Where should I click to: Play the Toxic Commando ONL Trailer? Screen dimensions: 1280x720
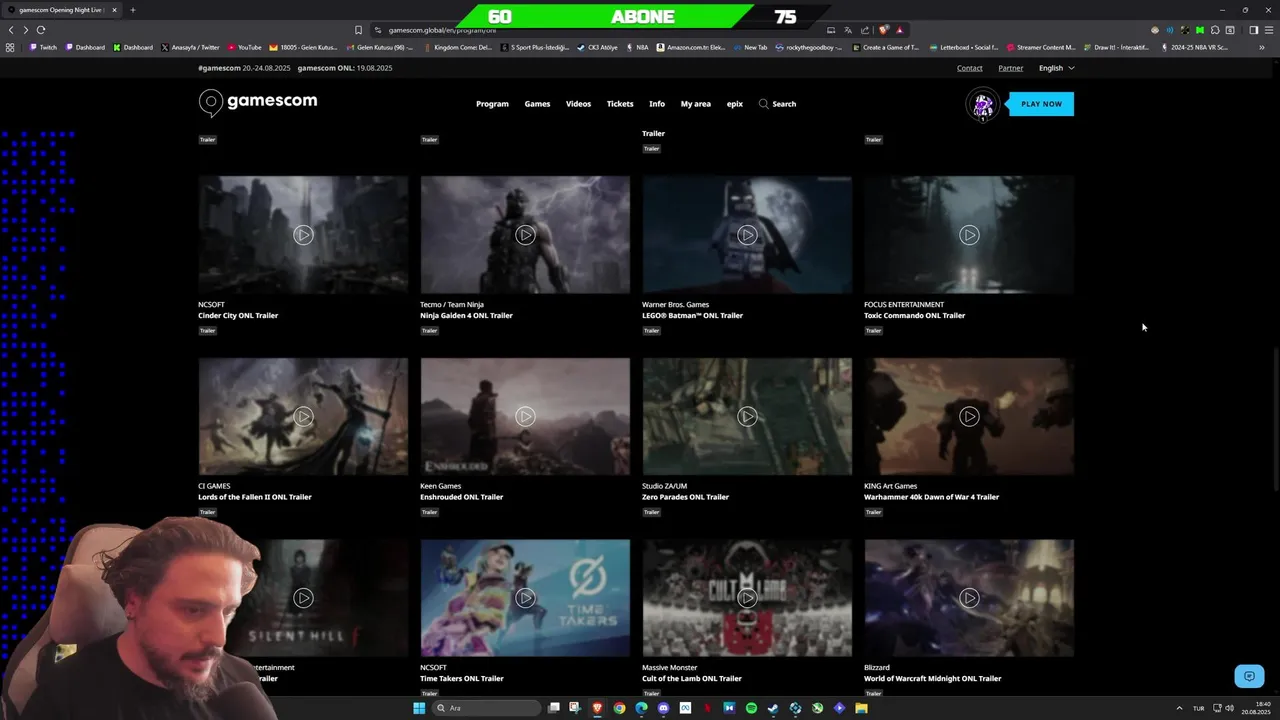969,235
